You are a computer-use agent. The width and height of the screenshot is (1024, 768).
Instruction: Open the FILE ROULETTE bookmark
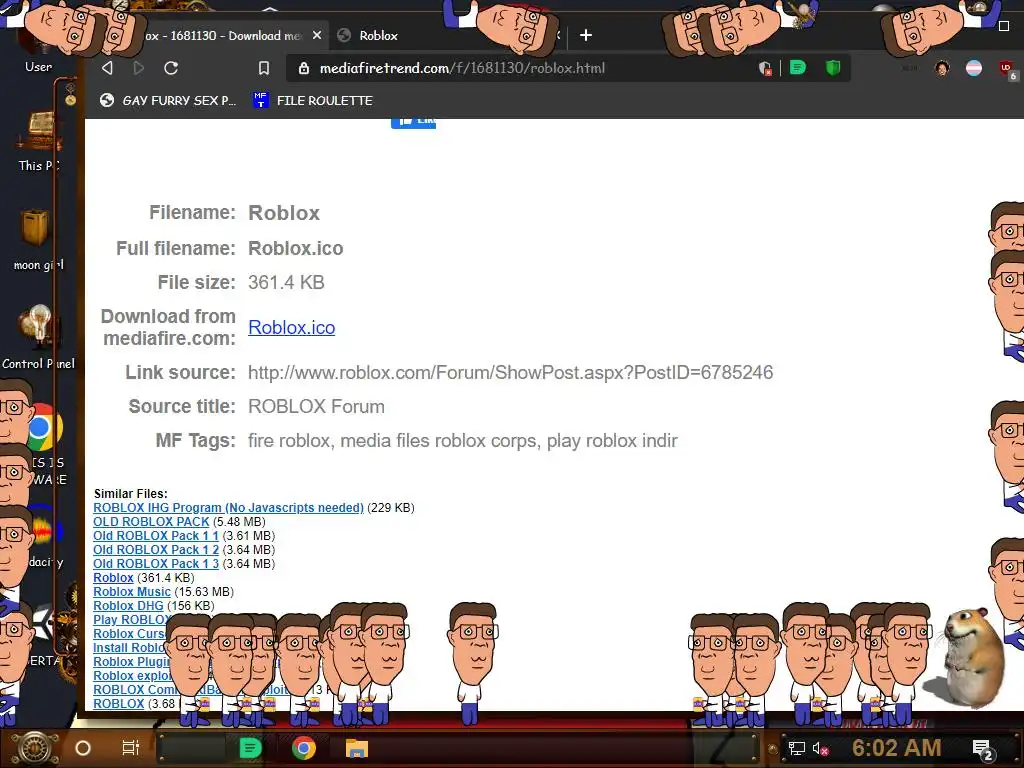[x=313, y=101]
